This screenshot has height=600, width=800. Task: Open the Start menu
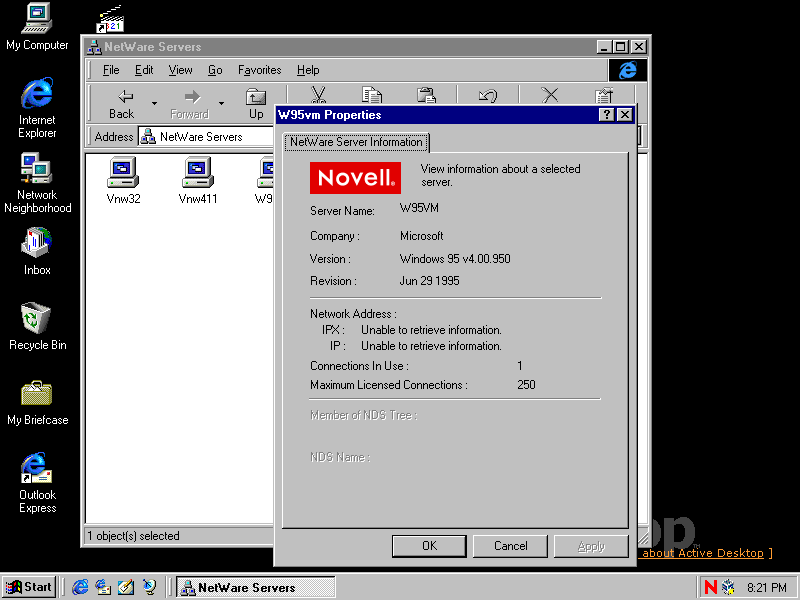point(30,587)
